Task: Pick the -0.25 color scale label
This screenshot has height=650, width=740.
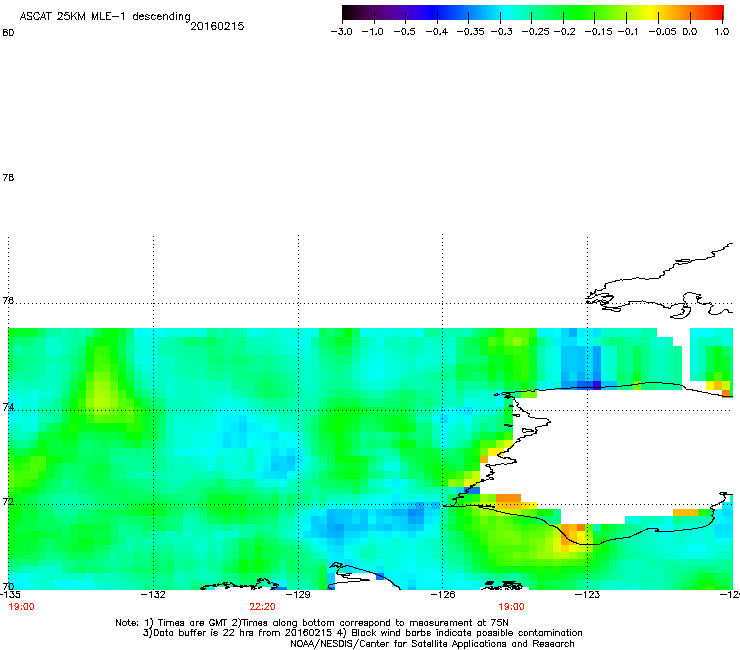Action: click(x=535, y=32)
